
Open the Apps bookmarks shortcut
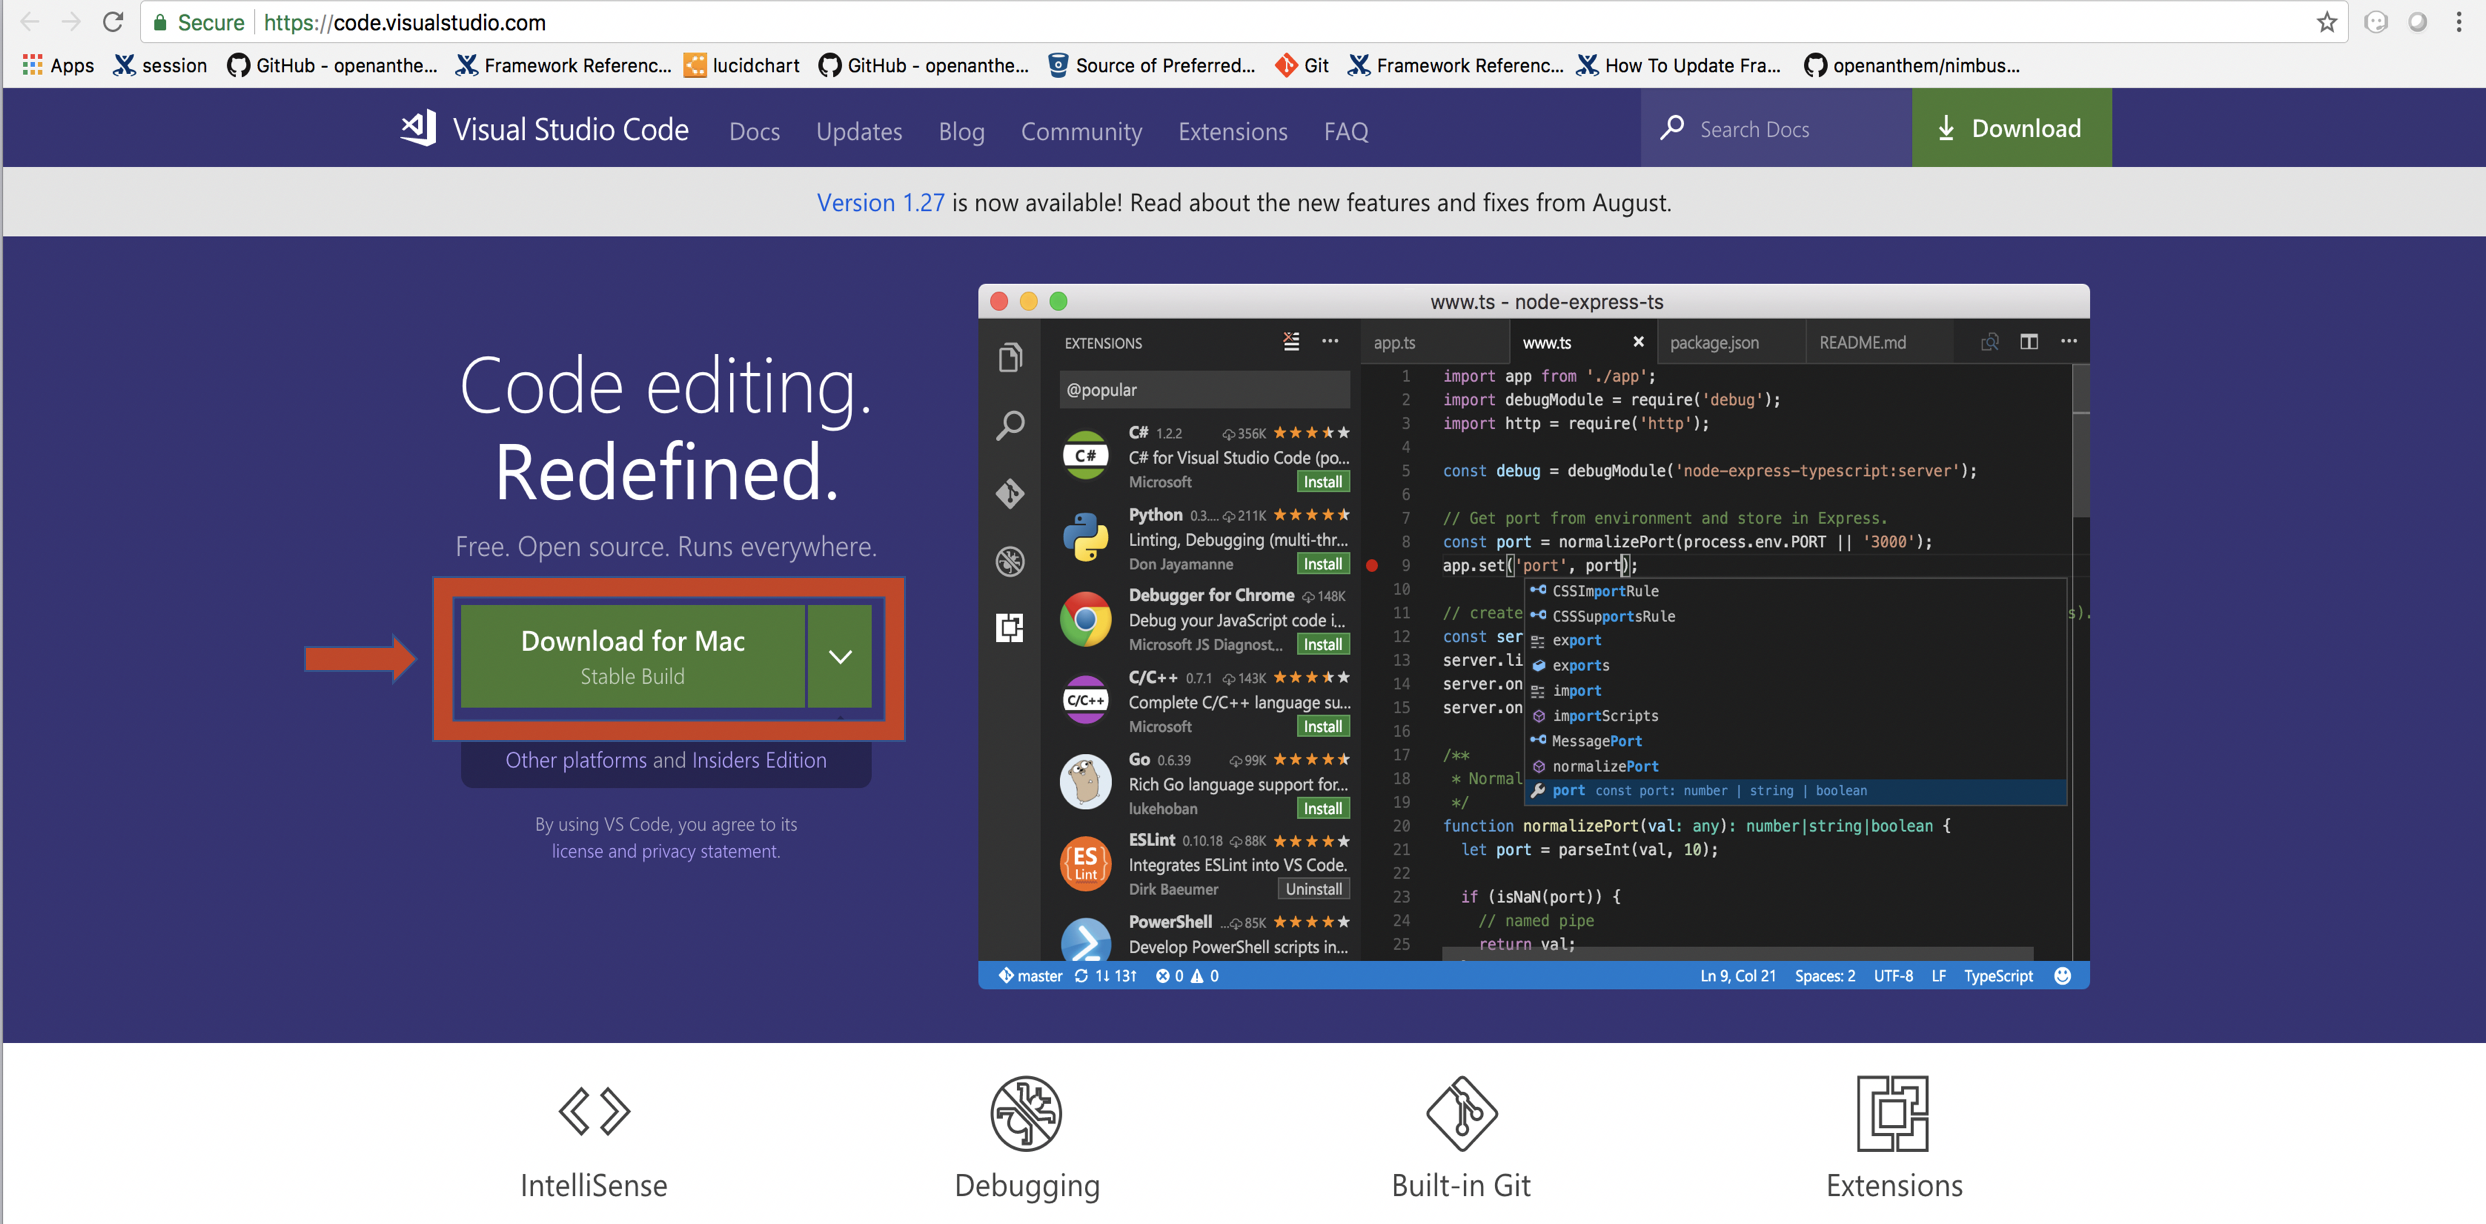click(x=58, y=66)
